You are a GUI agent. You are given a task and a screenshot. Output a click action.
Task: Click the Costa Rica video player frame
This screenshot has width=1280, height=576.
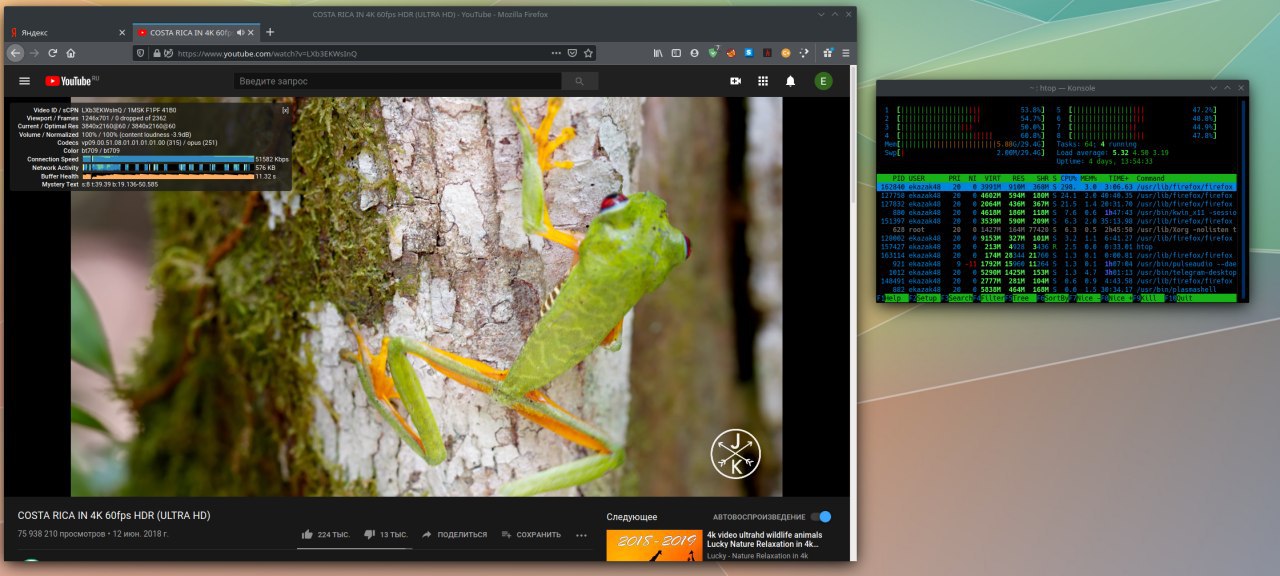(427, 296)
